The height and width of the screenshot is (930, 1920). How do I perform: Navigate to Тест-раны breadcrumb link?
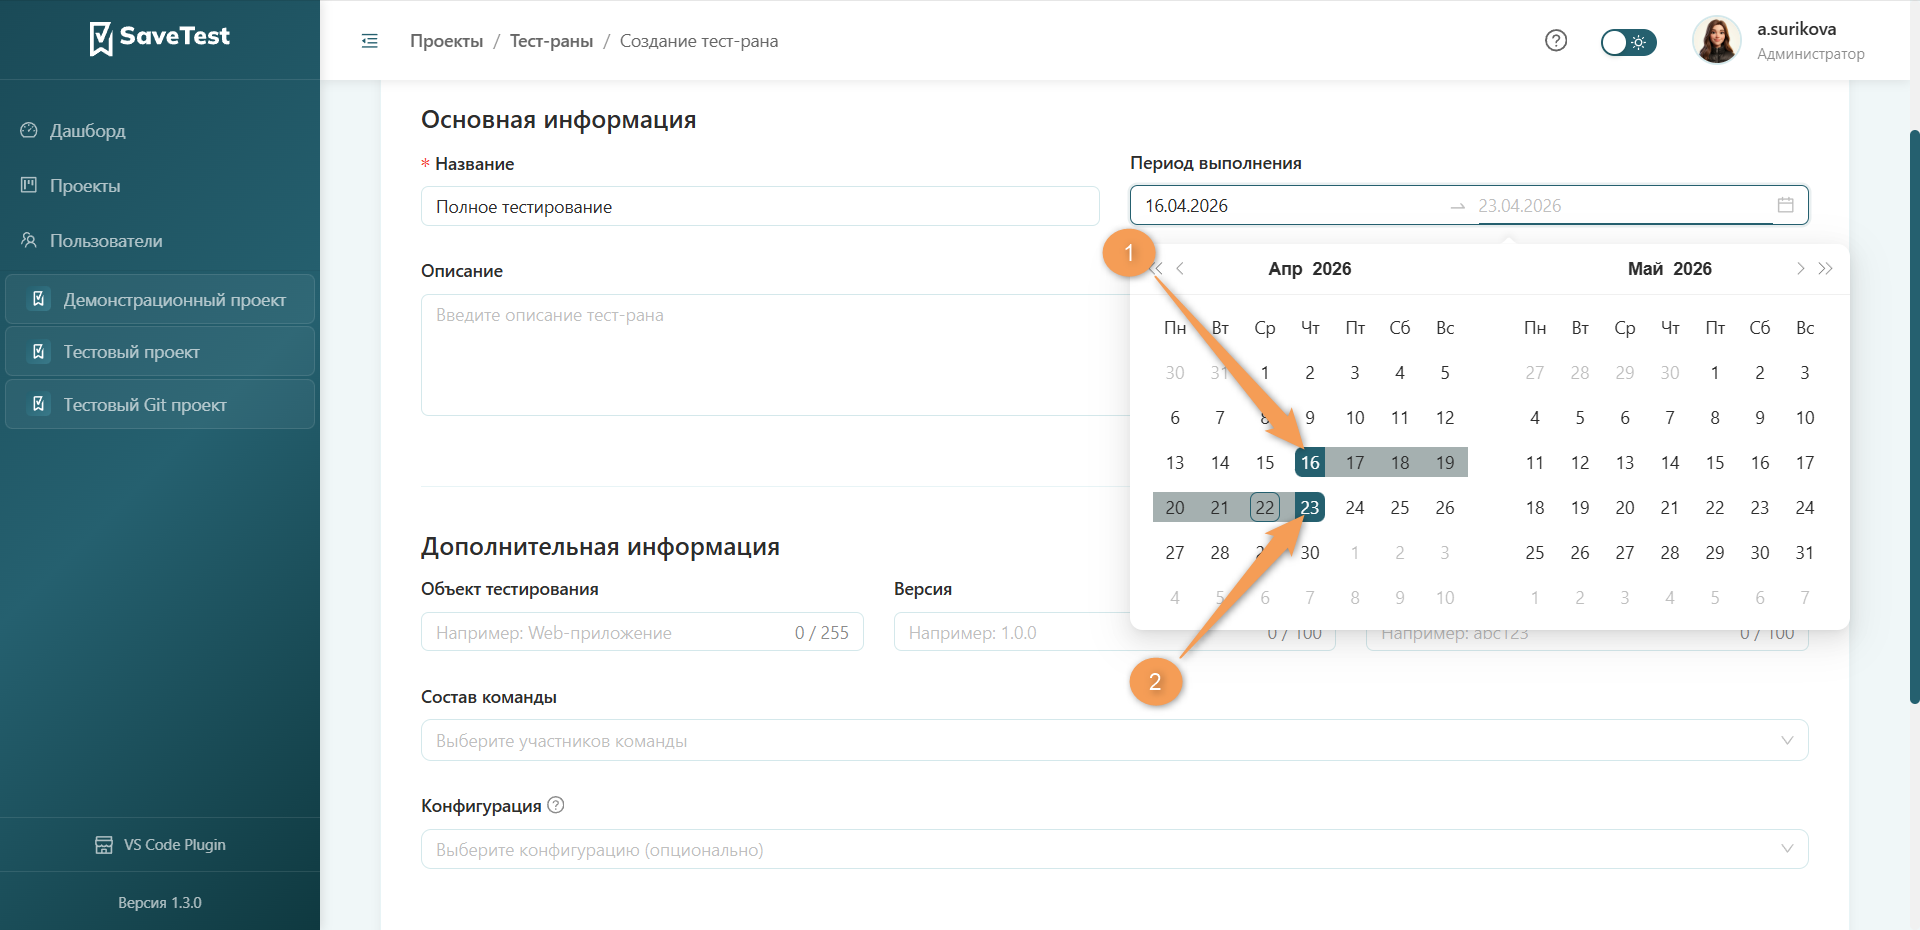point(551,41)
